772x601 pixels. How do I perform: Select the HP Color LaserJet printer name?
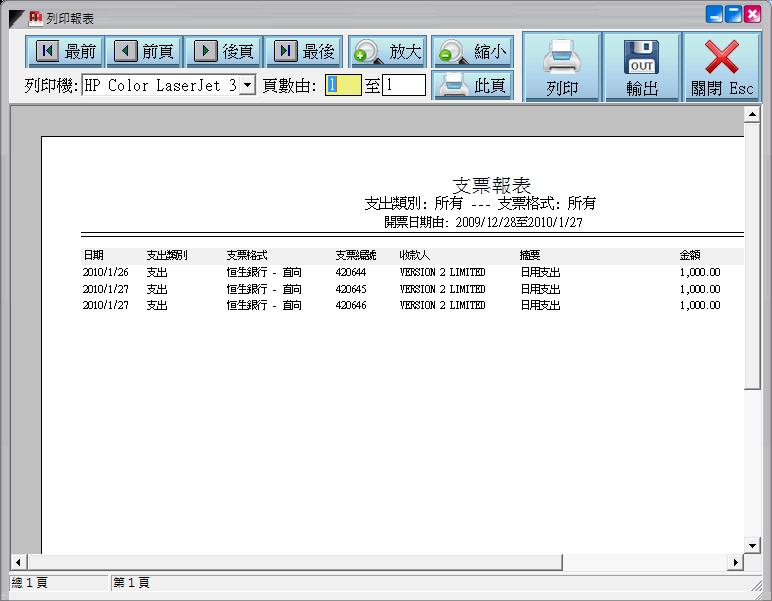(x=160, y=85)
